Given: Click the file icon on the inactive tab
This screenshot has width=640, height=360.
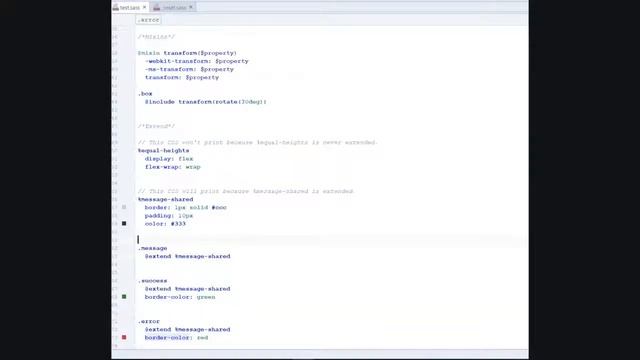Looking at the screenshot, I should click(157, 7).
